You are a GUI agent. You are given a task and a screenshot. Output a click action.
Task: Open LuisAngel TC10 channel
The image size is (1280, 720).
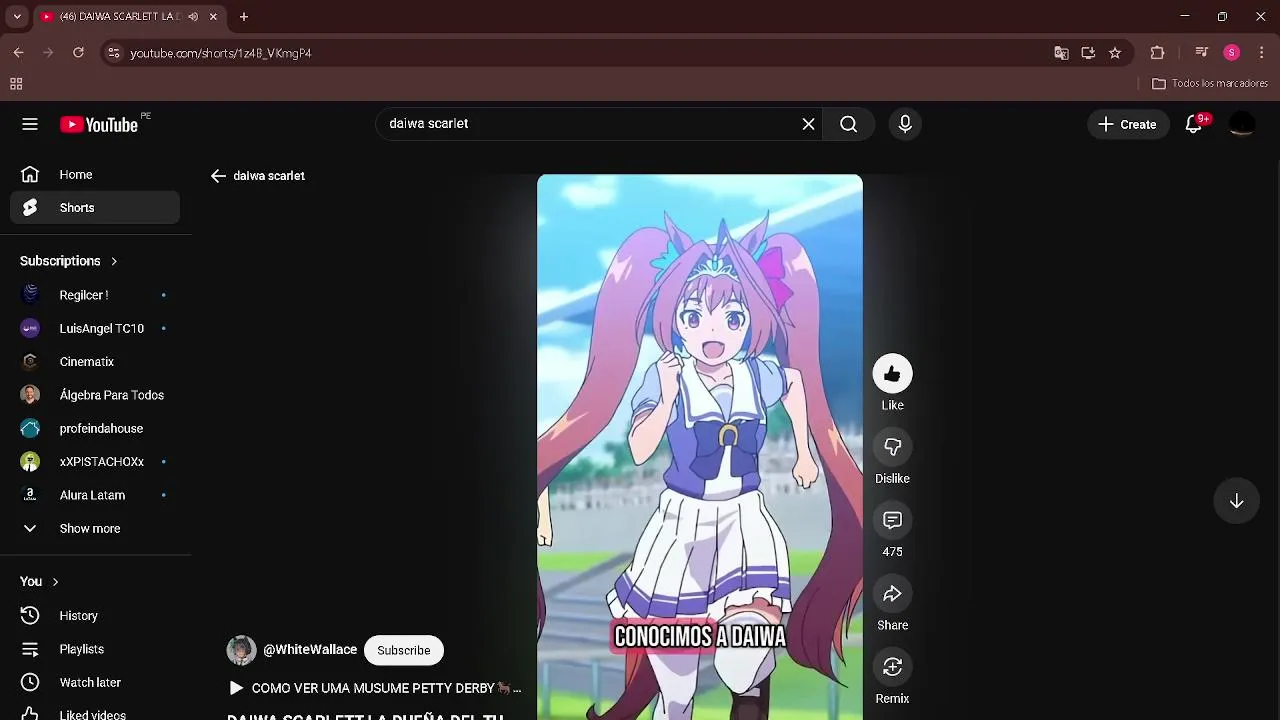[x=95, y=328]
